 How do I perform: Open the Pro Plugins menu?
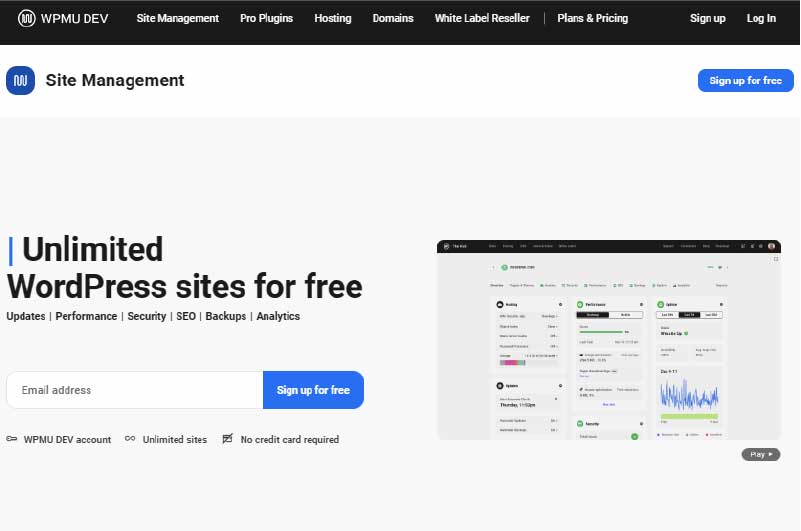tap(266, 18)
